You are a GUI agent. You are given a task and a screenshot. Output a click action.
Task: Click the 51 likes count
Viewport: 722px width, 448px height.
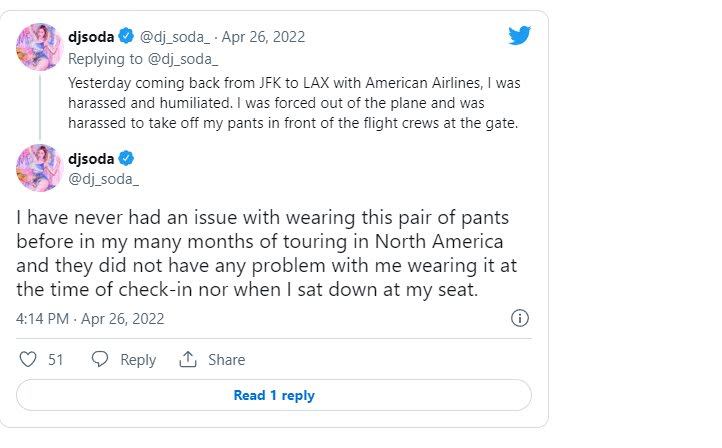coord(56,360)
